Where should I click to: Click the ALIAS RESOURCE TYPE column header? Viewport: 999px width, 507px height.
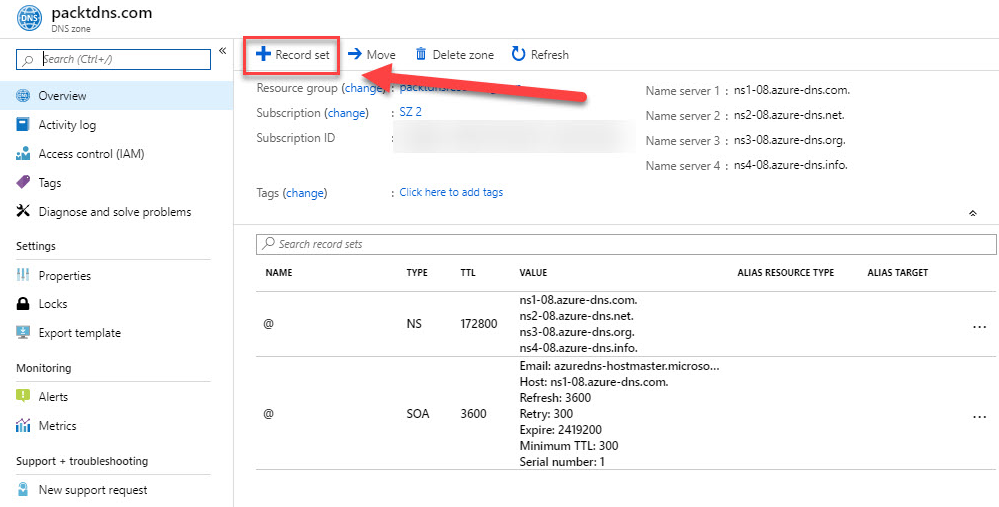click(x=786, y=273)
